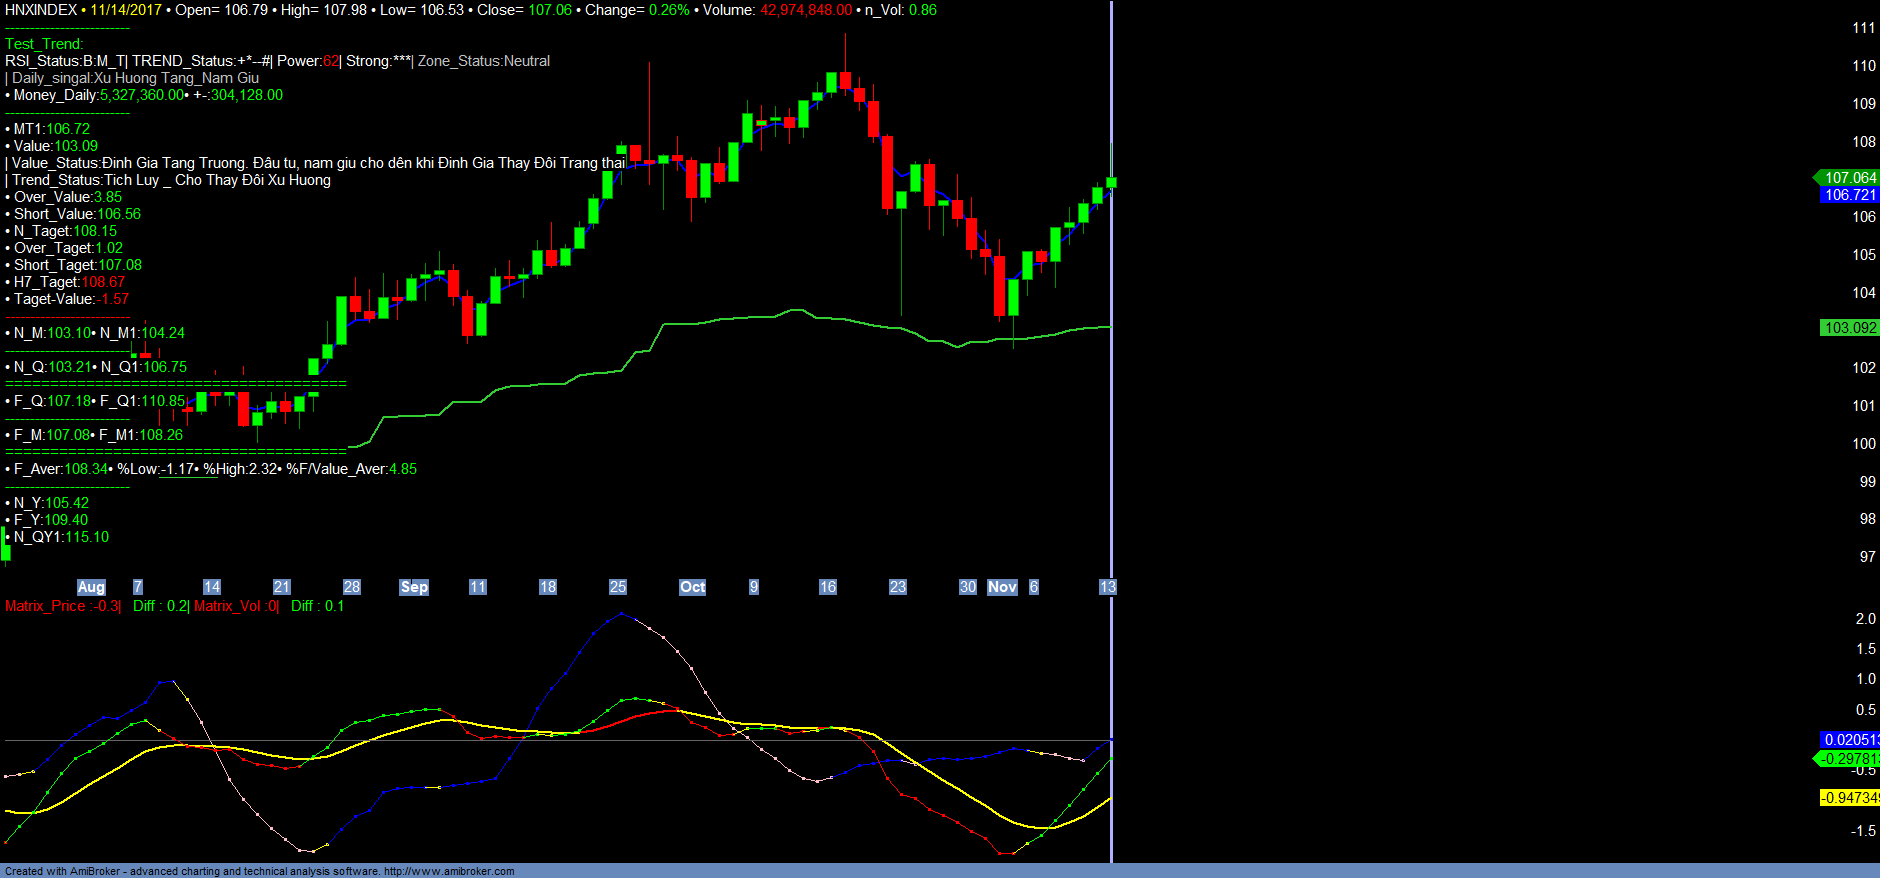1880x878 pixels.
Task: Click the 110 level on price axis
Action: 1863,66
